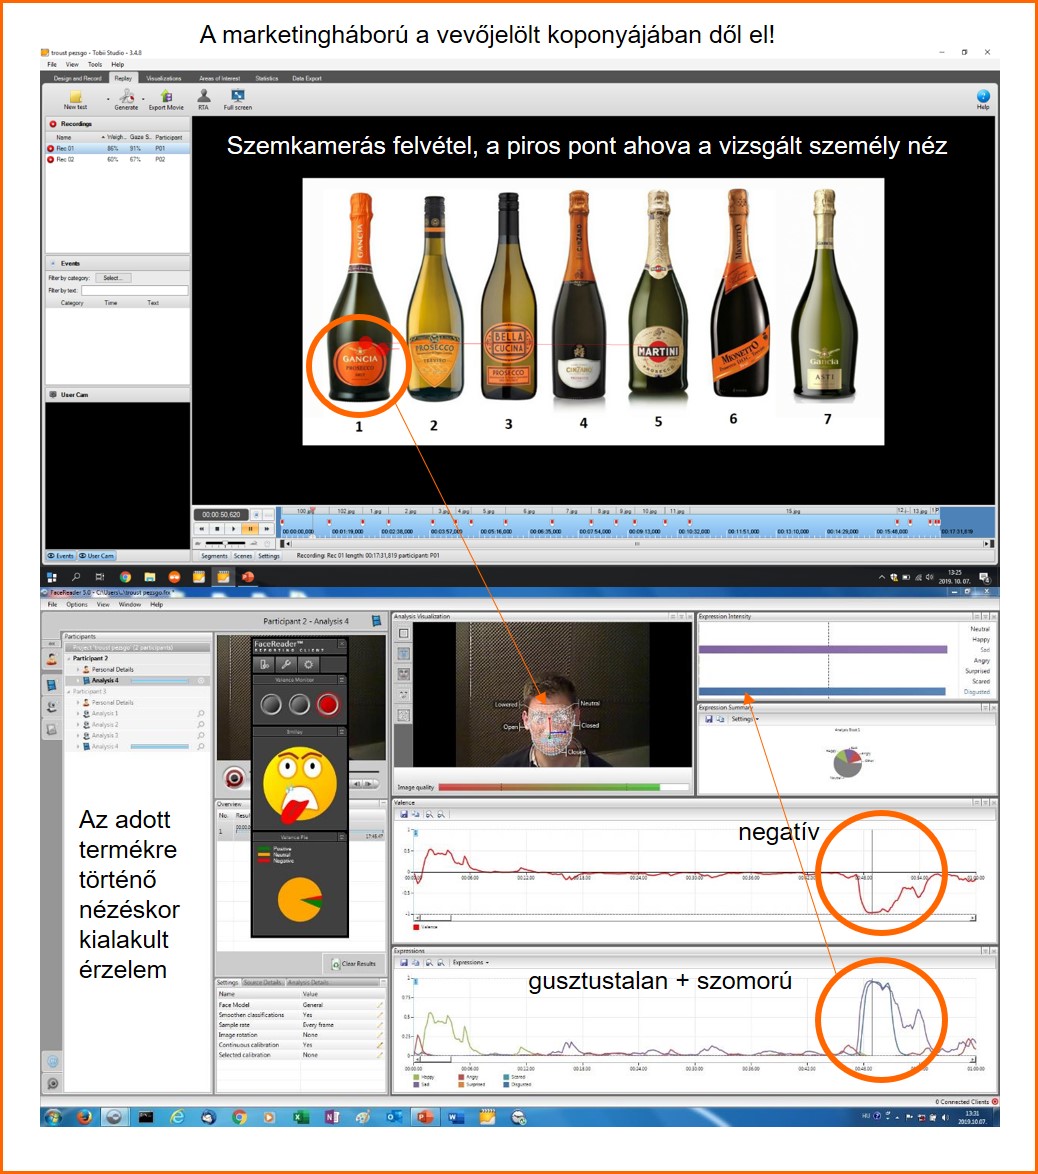The width and height of the screenshot is (1038, 1174).
Task: Switch to Areas of Interest tab
Action: click(219, 78)
